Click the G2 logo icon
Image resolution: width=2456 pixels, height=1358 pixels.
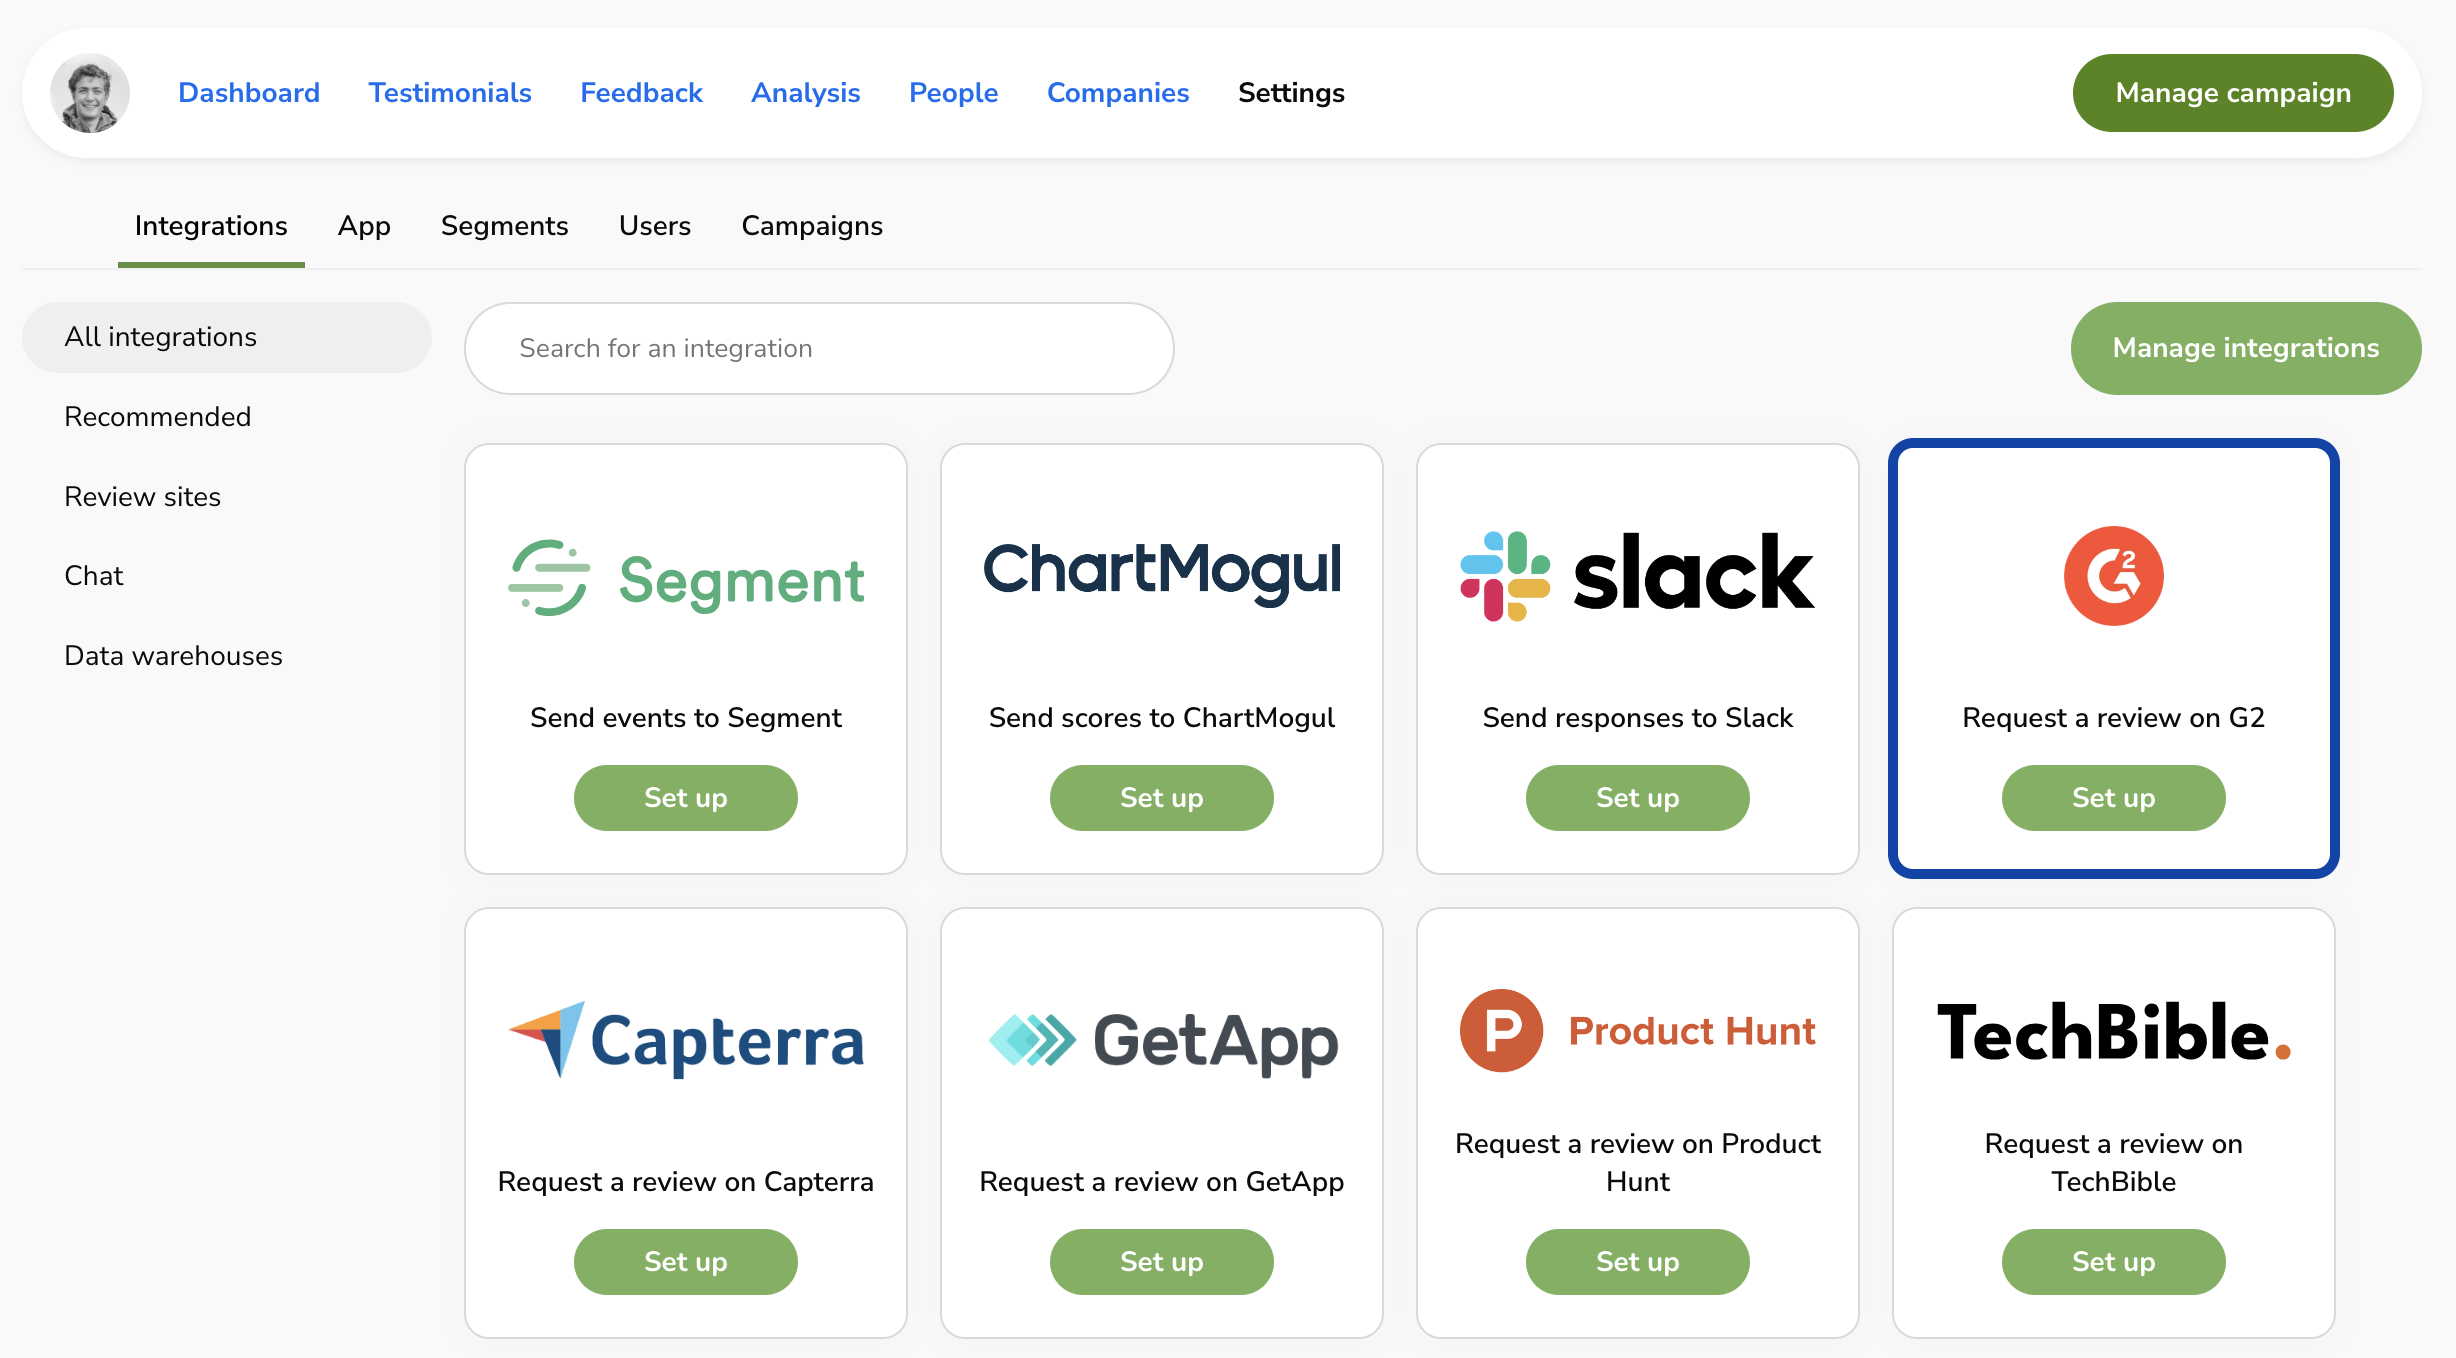[2113, 576]
